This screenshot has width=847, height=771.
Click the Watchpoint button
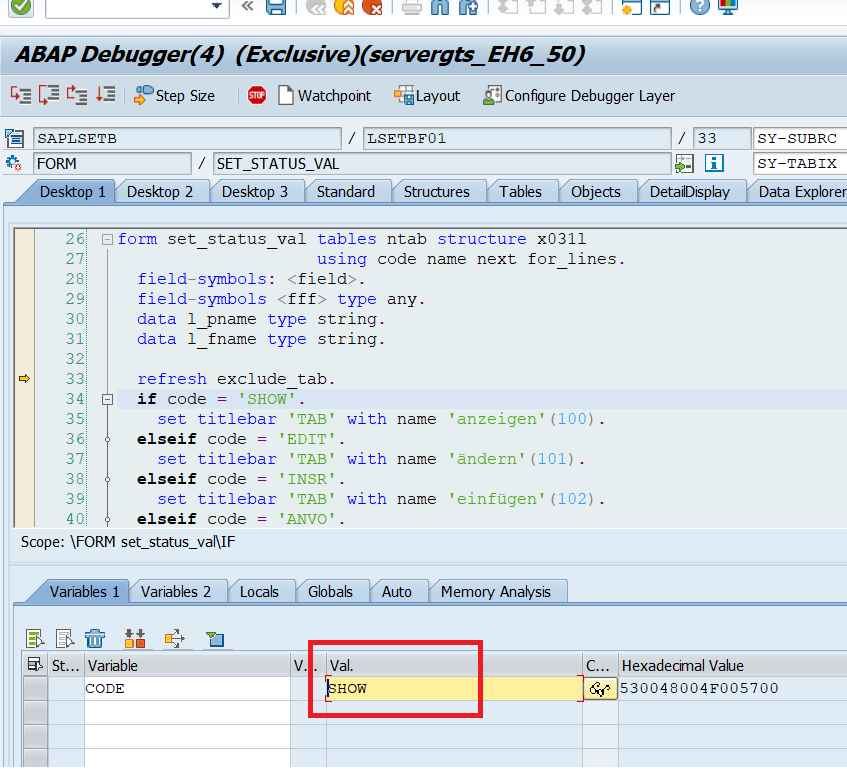point(323,95)
